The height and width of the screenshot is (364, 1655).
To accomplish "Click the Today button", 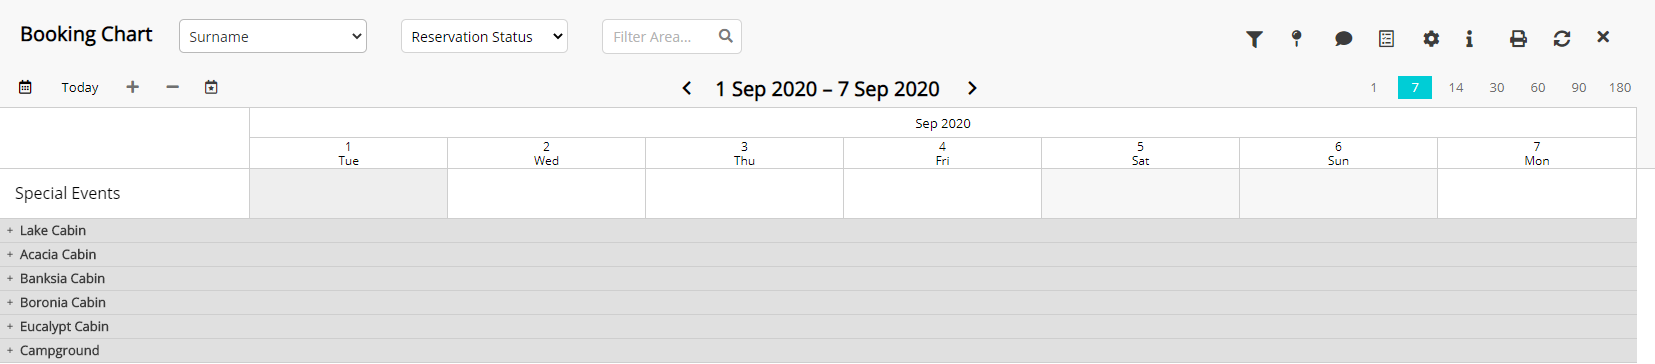I will tap(80, 87).
